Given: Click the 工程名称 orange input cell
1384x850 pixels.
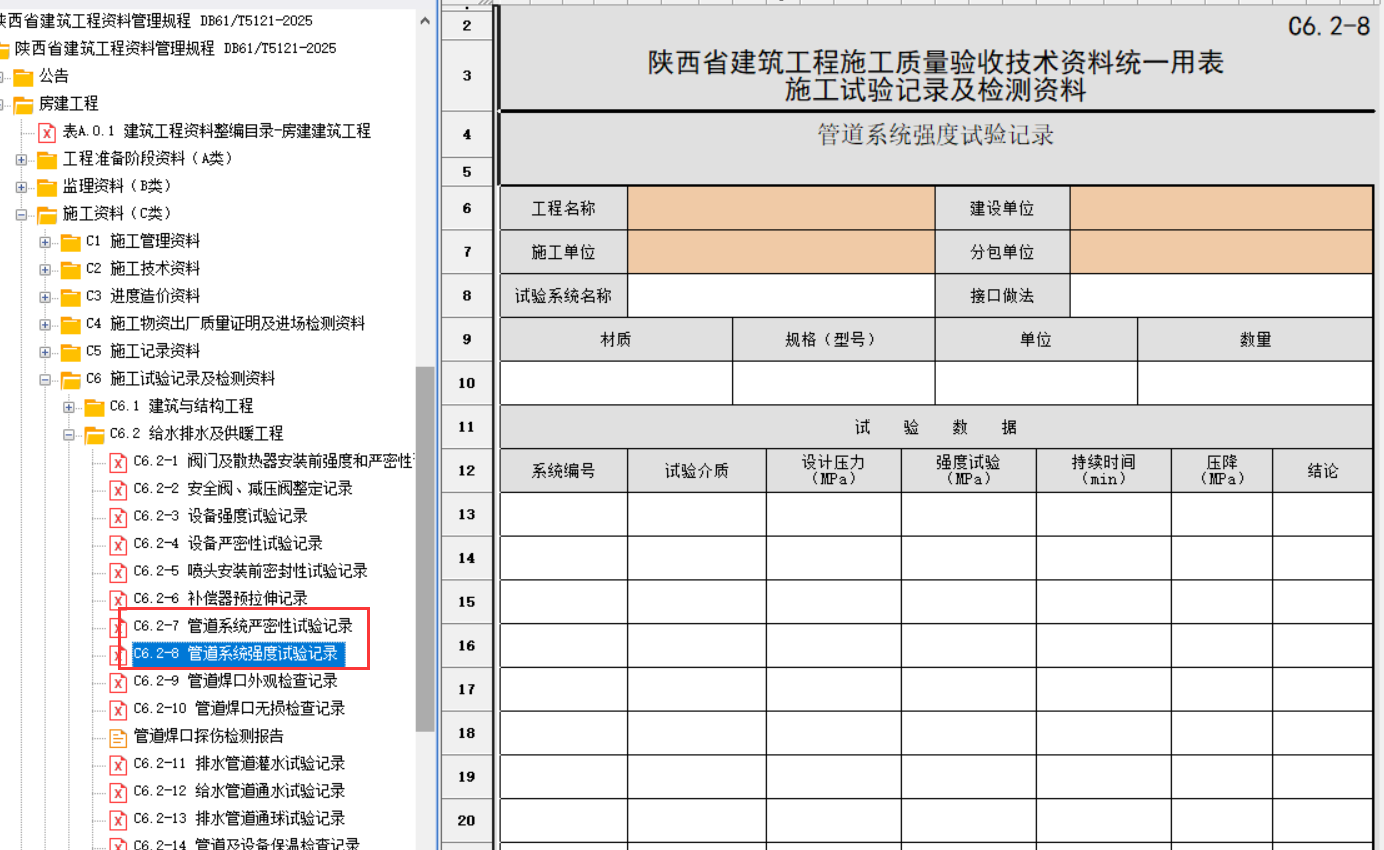Looking at the screenshot, I should (781, 208).
